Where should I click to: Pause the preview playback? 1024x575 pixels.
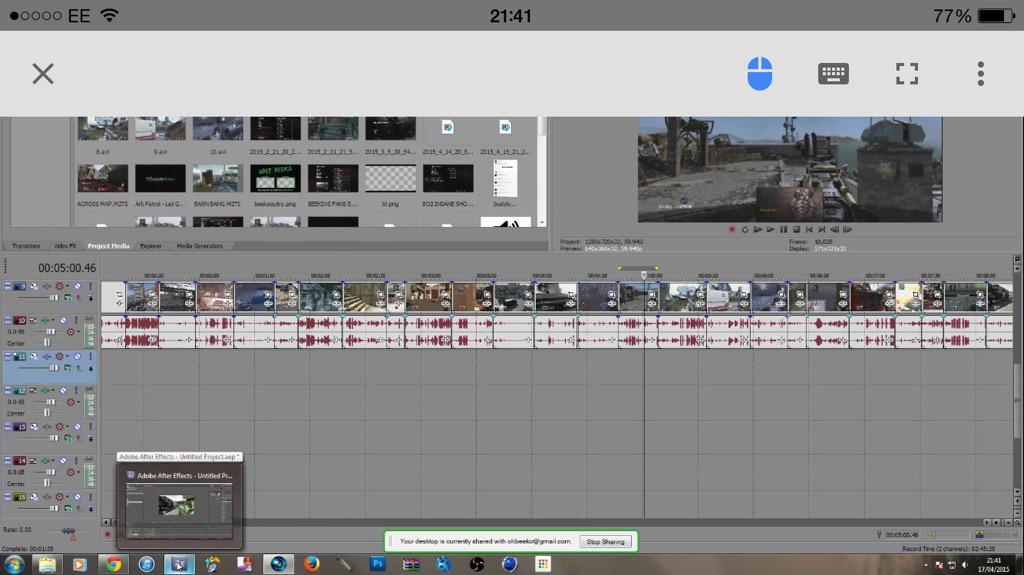[x=784, y=229]
